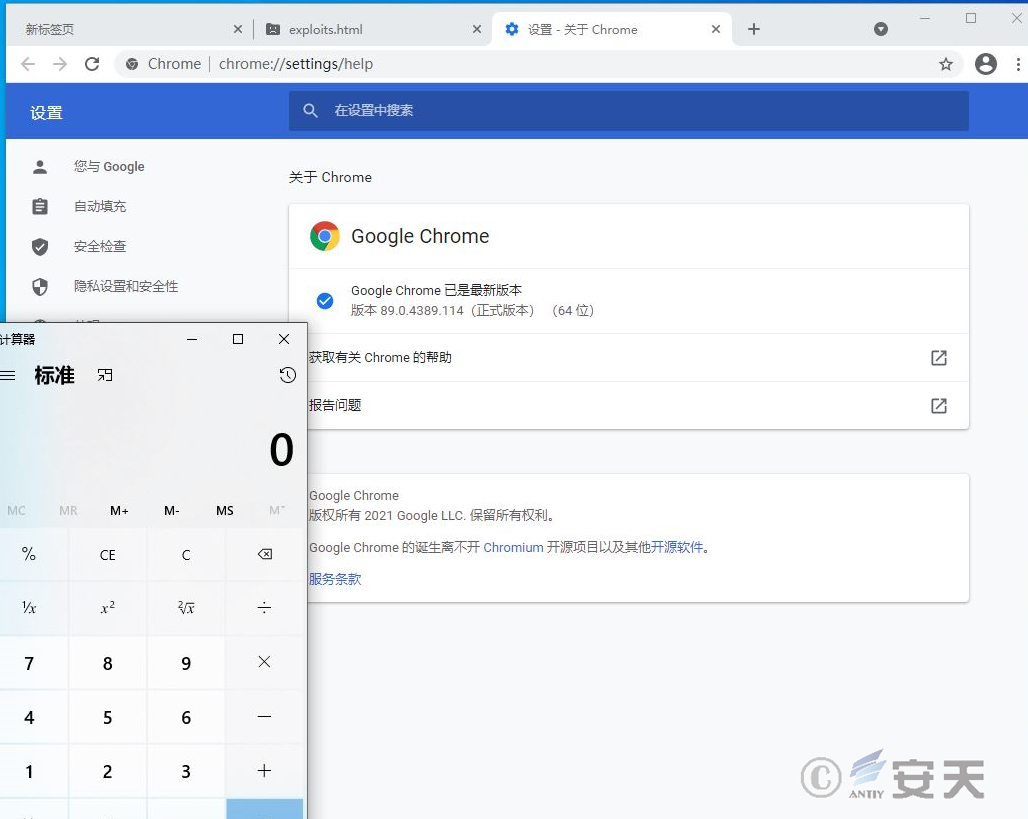This screenshot has width=1028, height=819.
Task: Click the calculator display showing 0
Action: pos(281,450)
